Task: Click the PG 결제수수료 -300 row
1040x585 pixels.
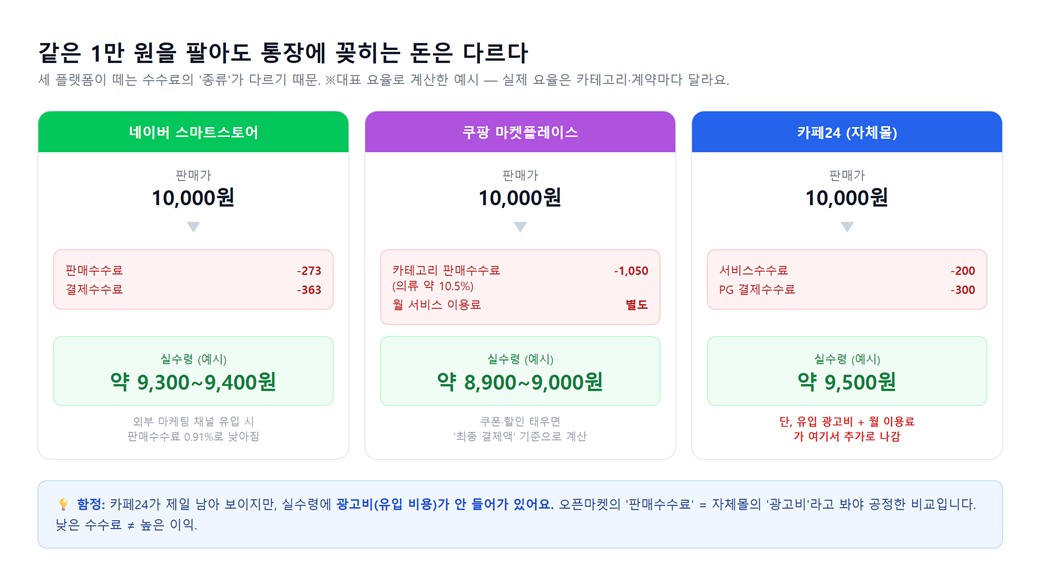Action: 847,290
